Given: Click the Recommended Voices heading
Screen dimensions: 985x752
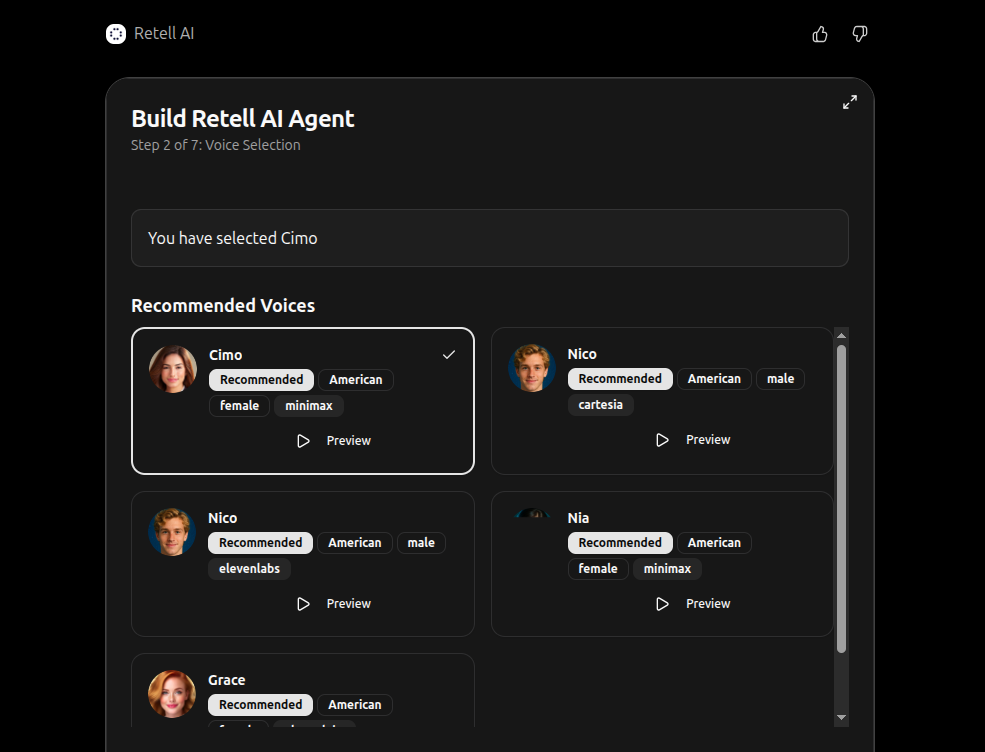Looking at the screenshot, I should 223,306.
